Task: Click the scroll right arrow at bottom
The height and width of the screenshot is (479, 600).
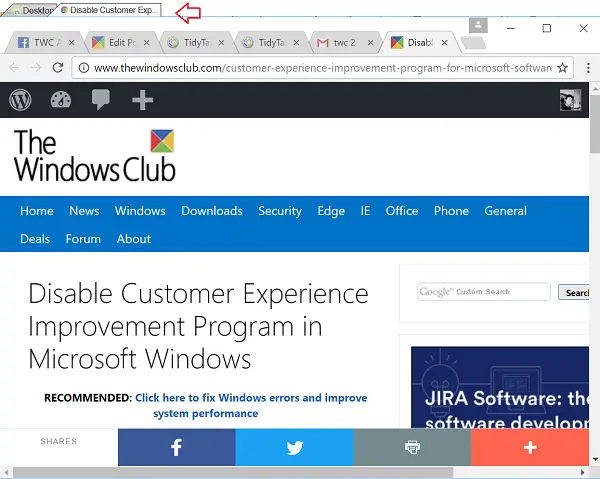Action: point(583,472)
